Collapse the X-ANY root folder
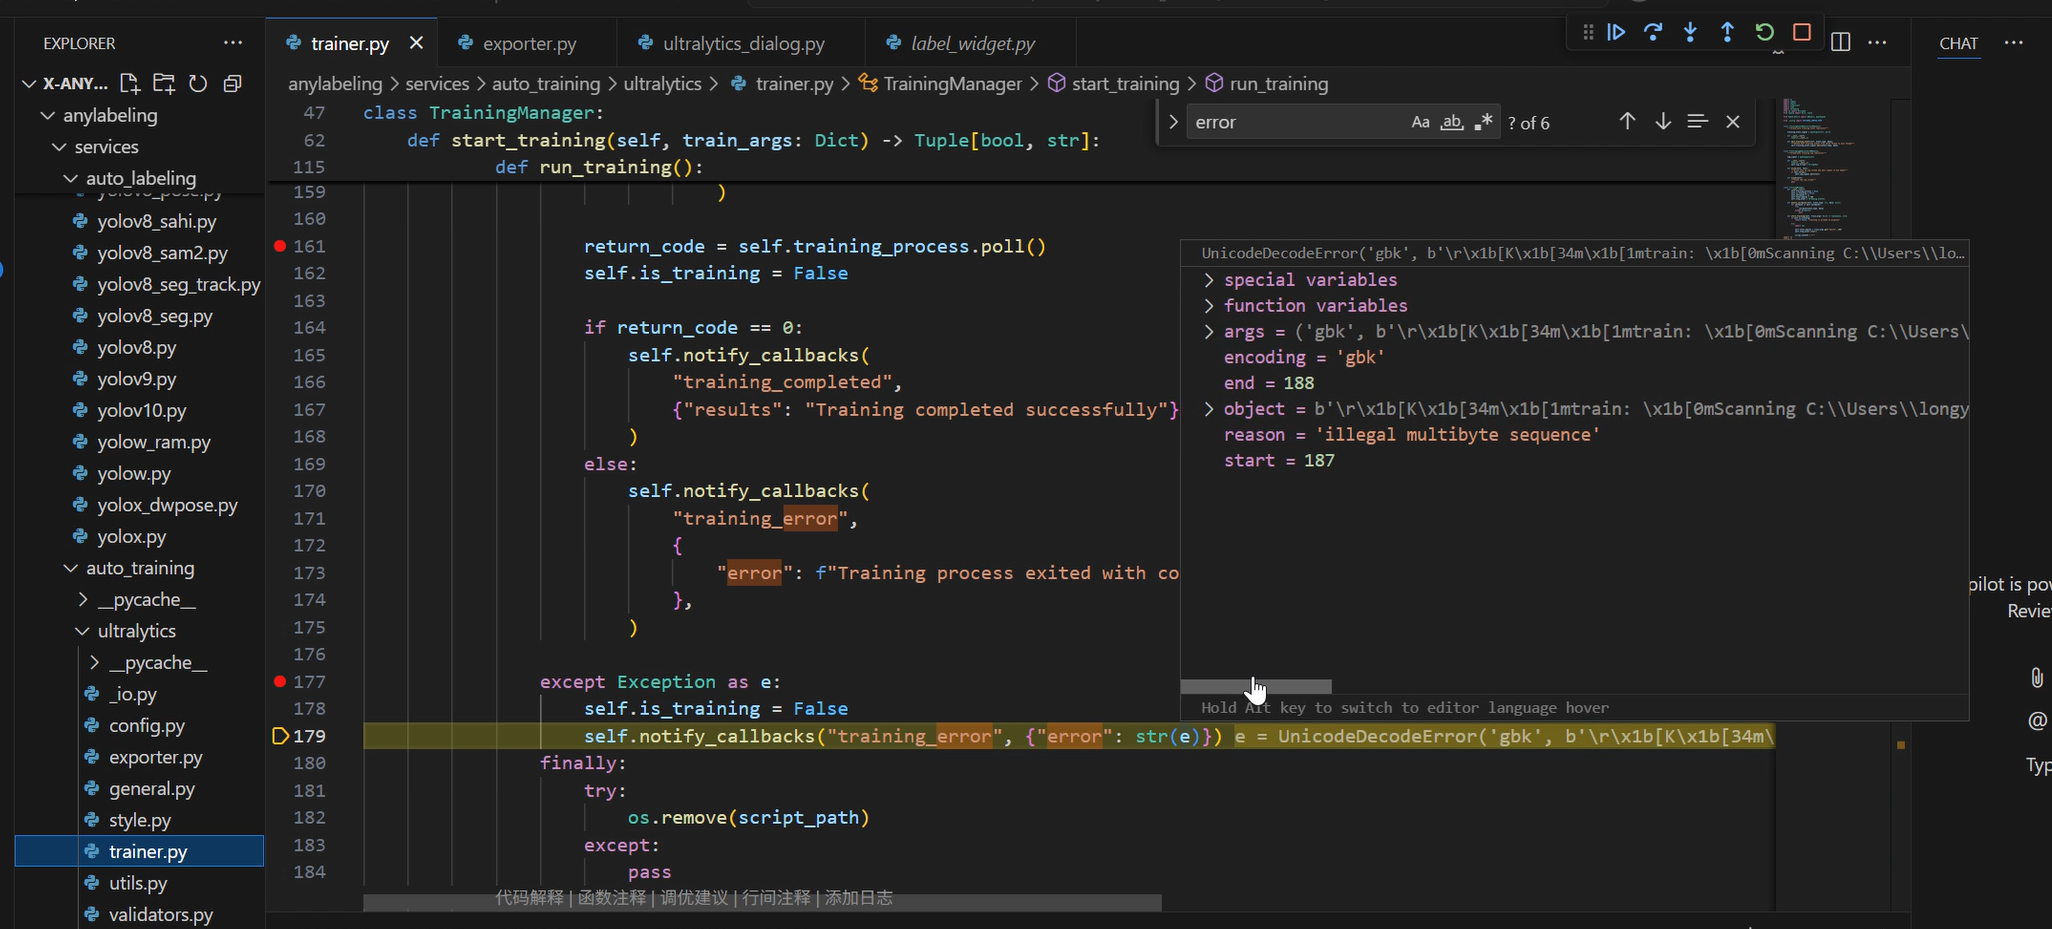This screenshot has width=2052, height=929. click(30, 84)
